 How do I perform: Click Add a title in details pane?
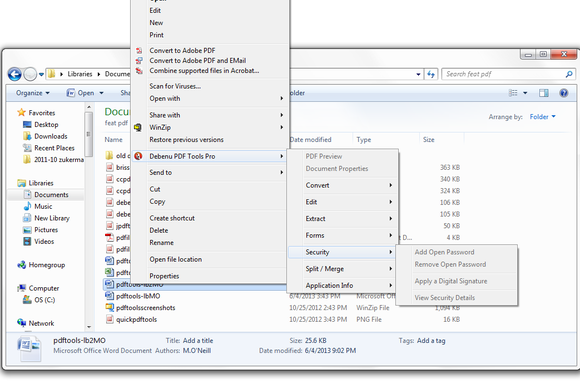198,341
